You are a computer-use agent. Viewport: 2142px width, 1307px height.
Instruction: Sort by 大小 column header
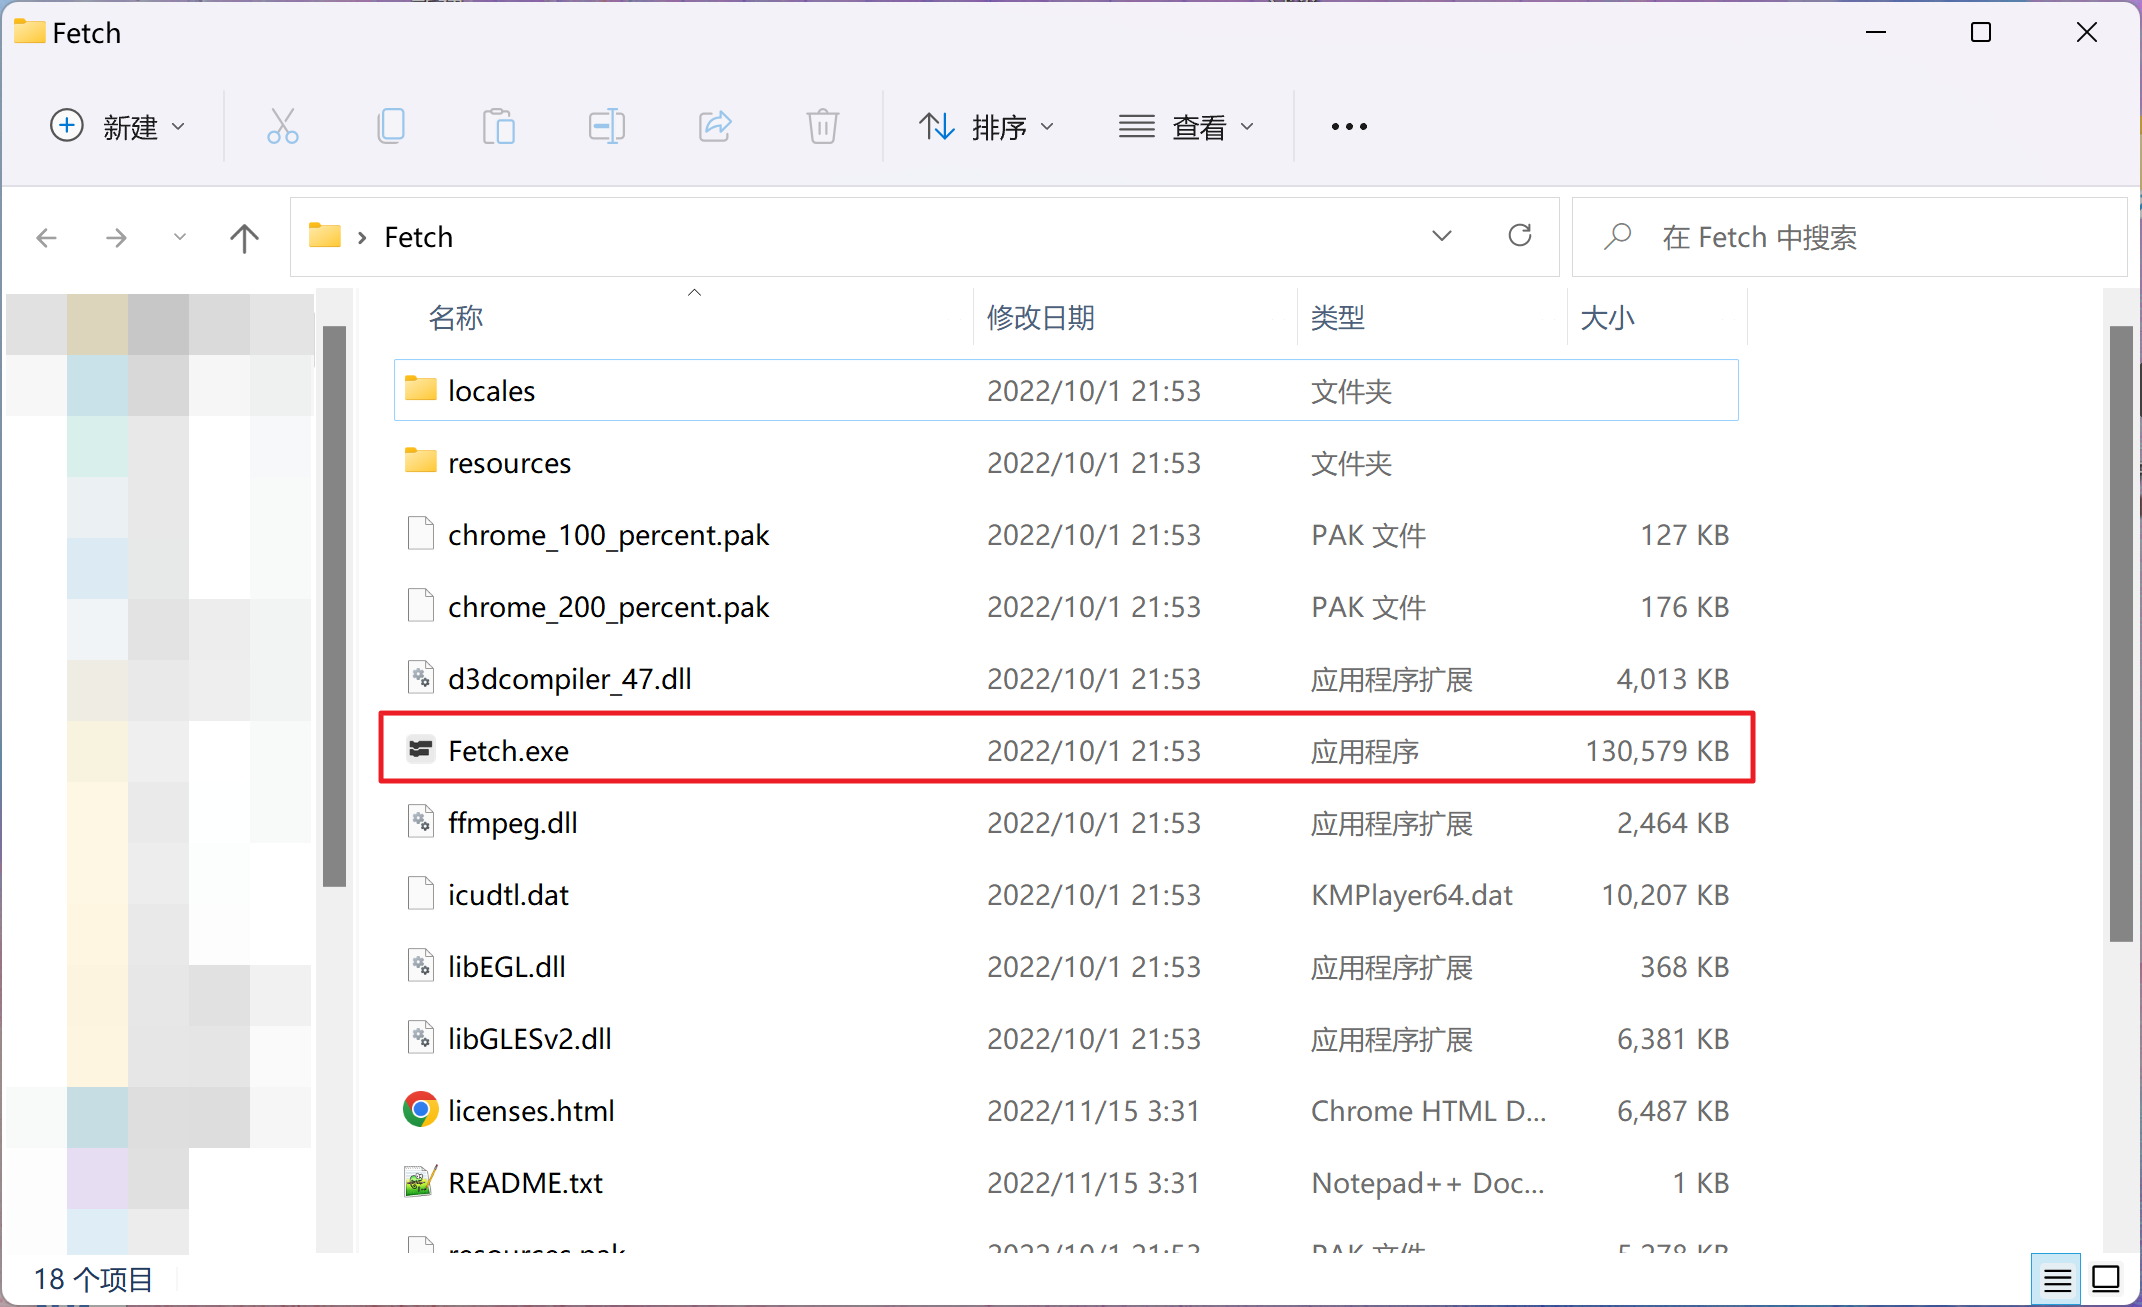1607,318
